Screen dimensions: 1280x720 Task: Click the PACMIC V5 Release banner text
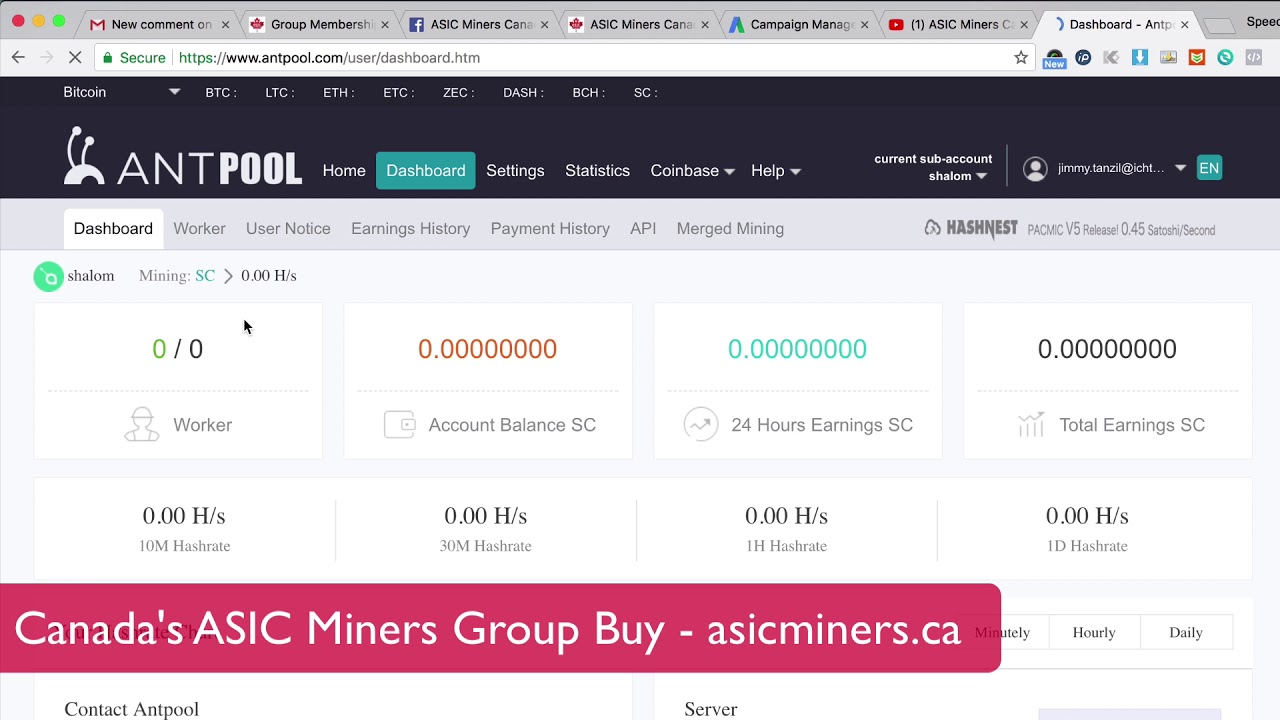(x=1121, y=230)
